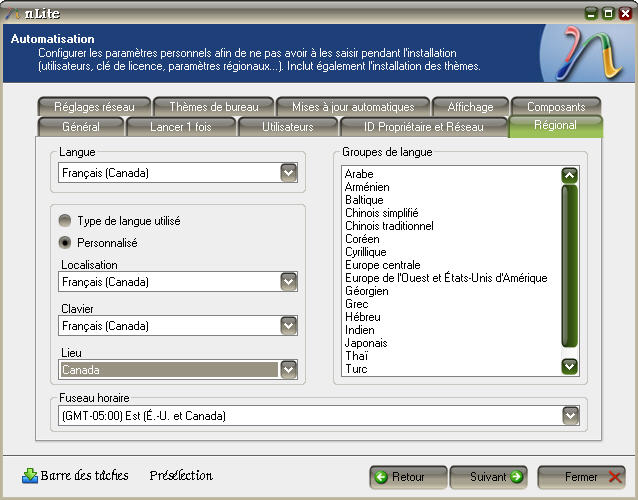The width and height of the screenshot is (638, 500).
Task: Switch to the Composants tab
Action: pos(556,107)
